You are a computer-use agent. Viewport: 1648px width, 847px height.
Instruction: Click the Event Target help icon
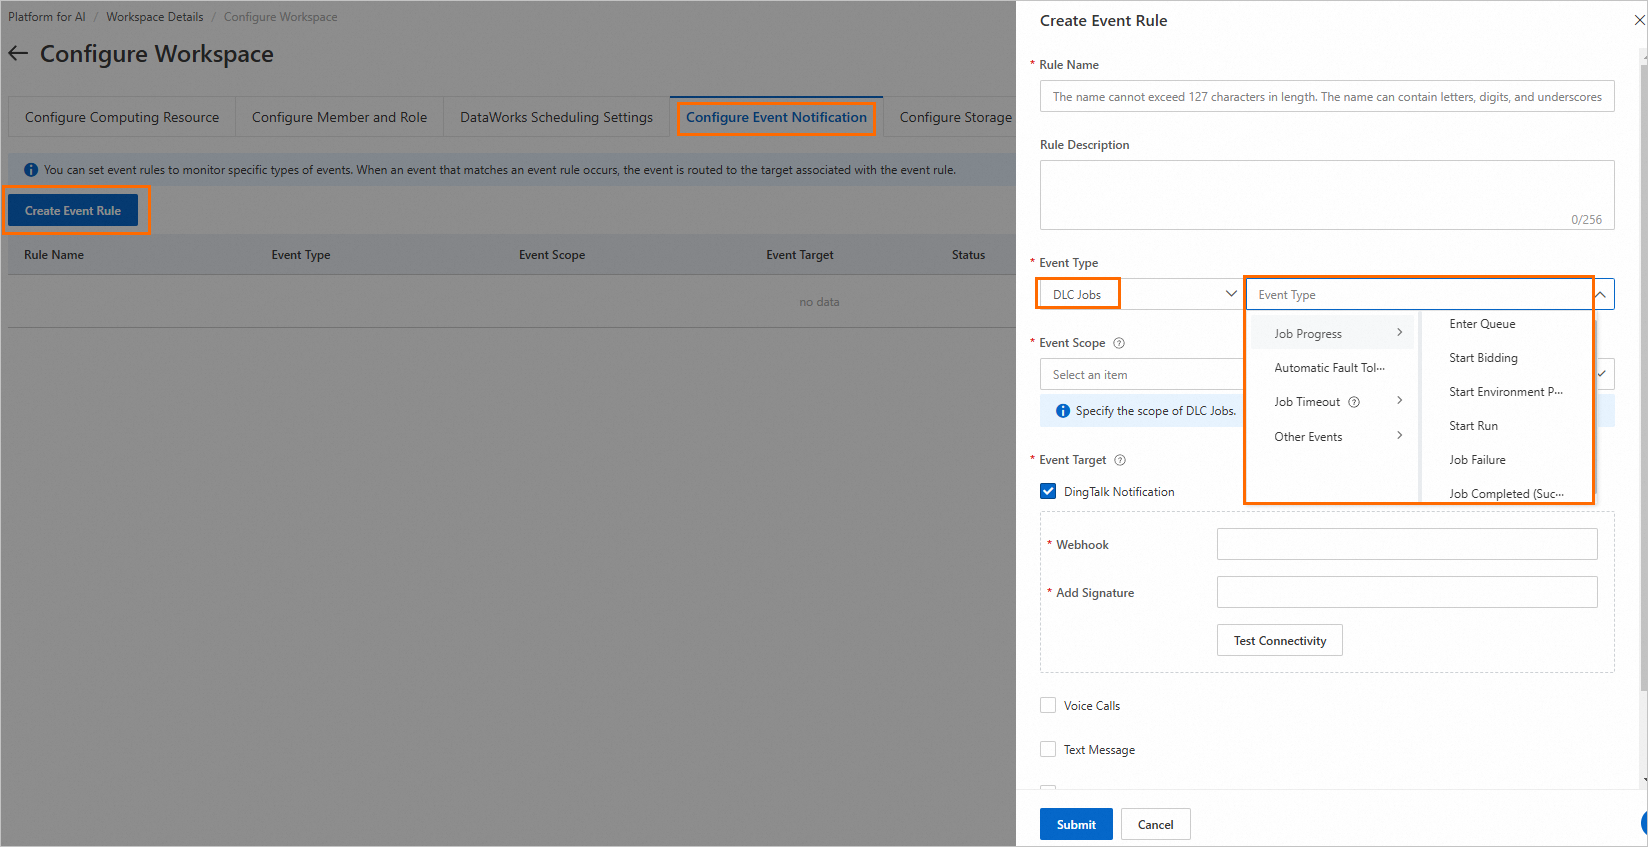tap(1120, 460)
